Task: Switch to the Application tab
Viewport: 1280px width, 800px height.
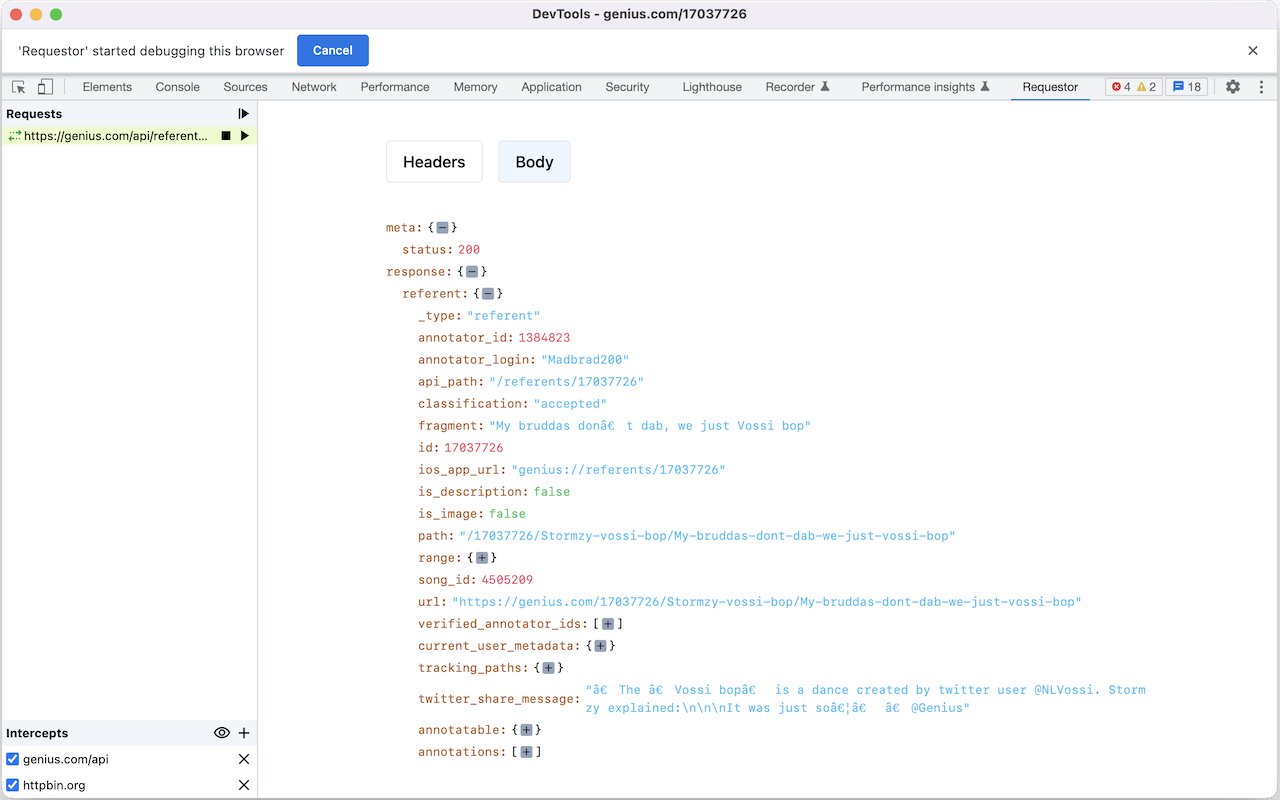Action: coord(551,87)
